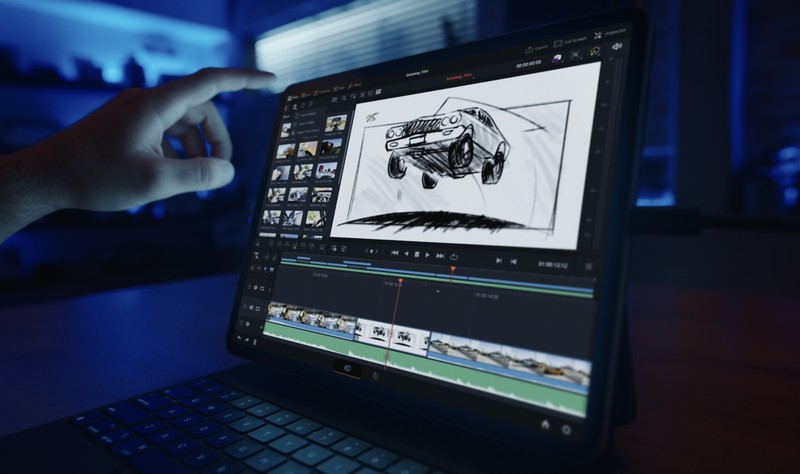
Task: Click the green audio track waveform
Action: coord(423,370)
